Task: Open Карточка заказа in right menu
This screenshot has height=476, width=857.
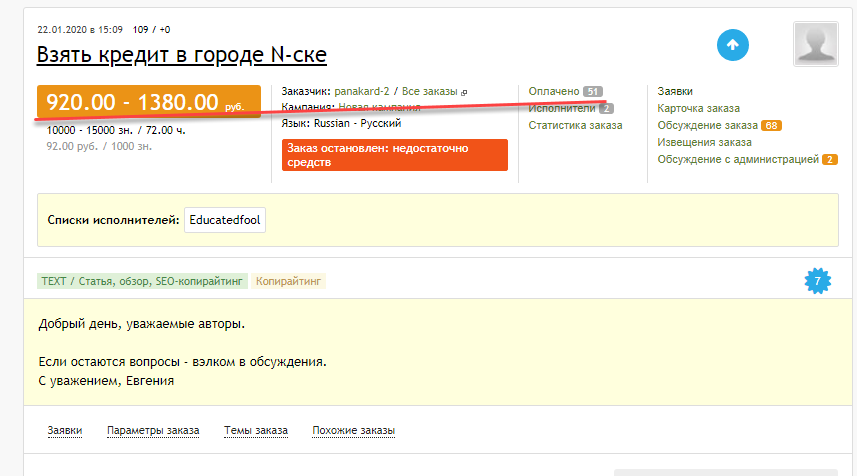Action: pos(698,108)
